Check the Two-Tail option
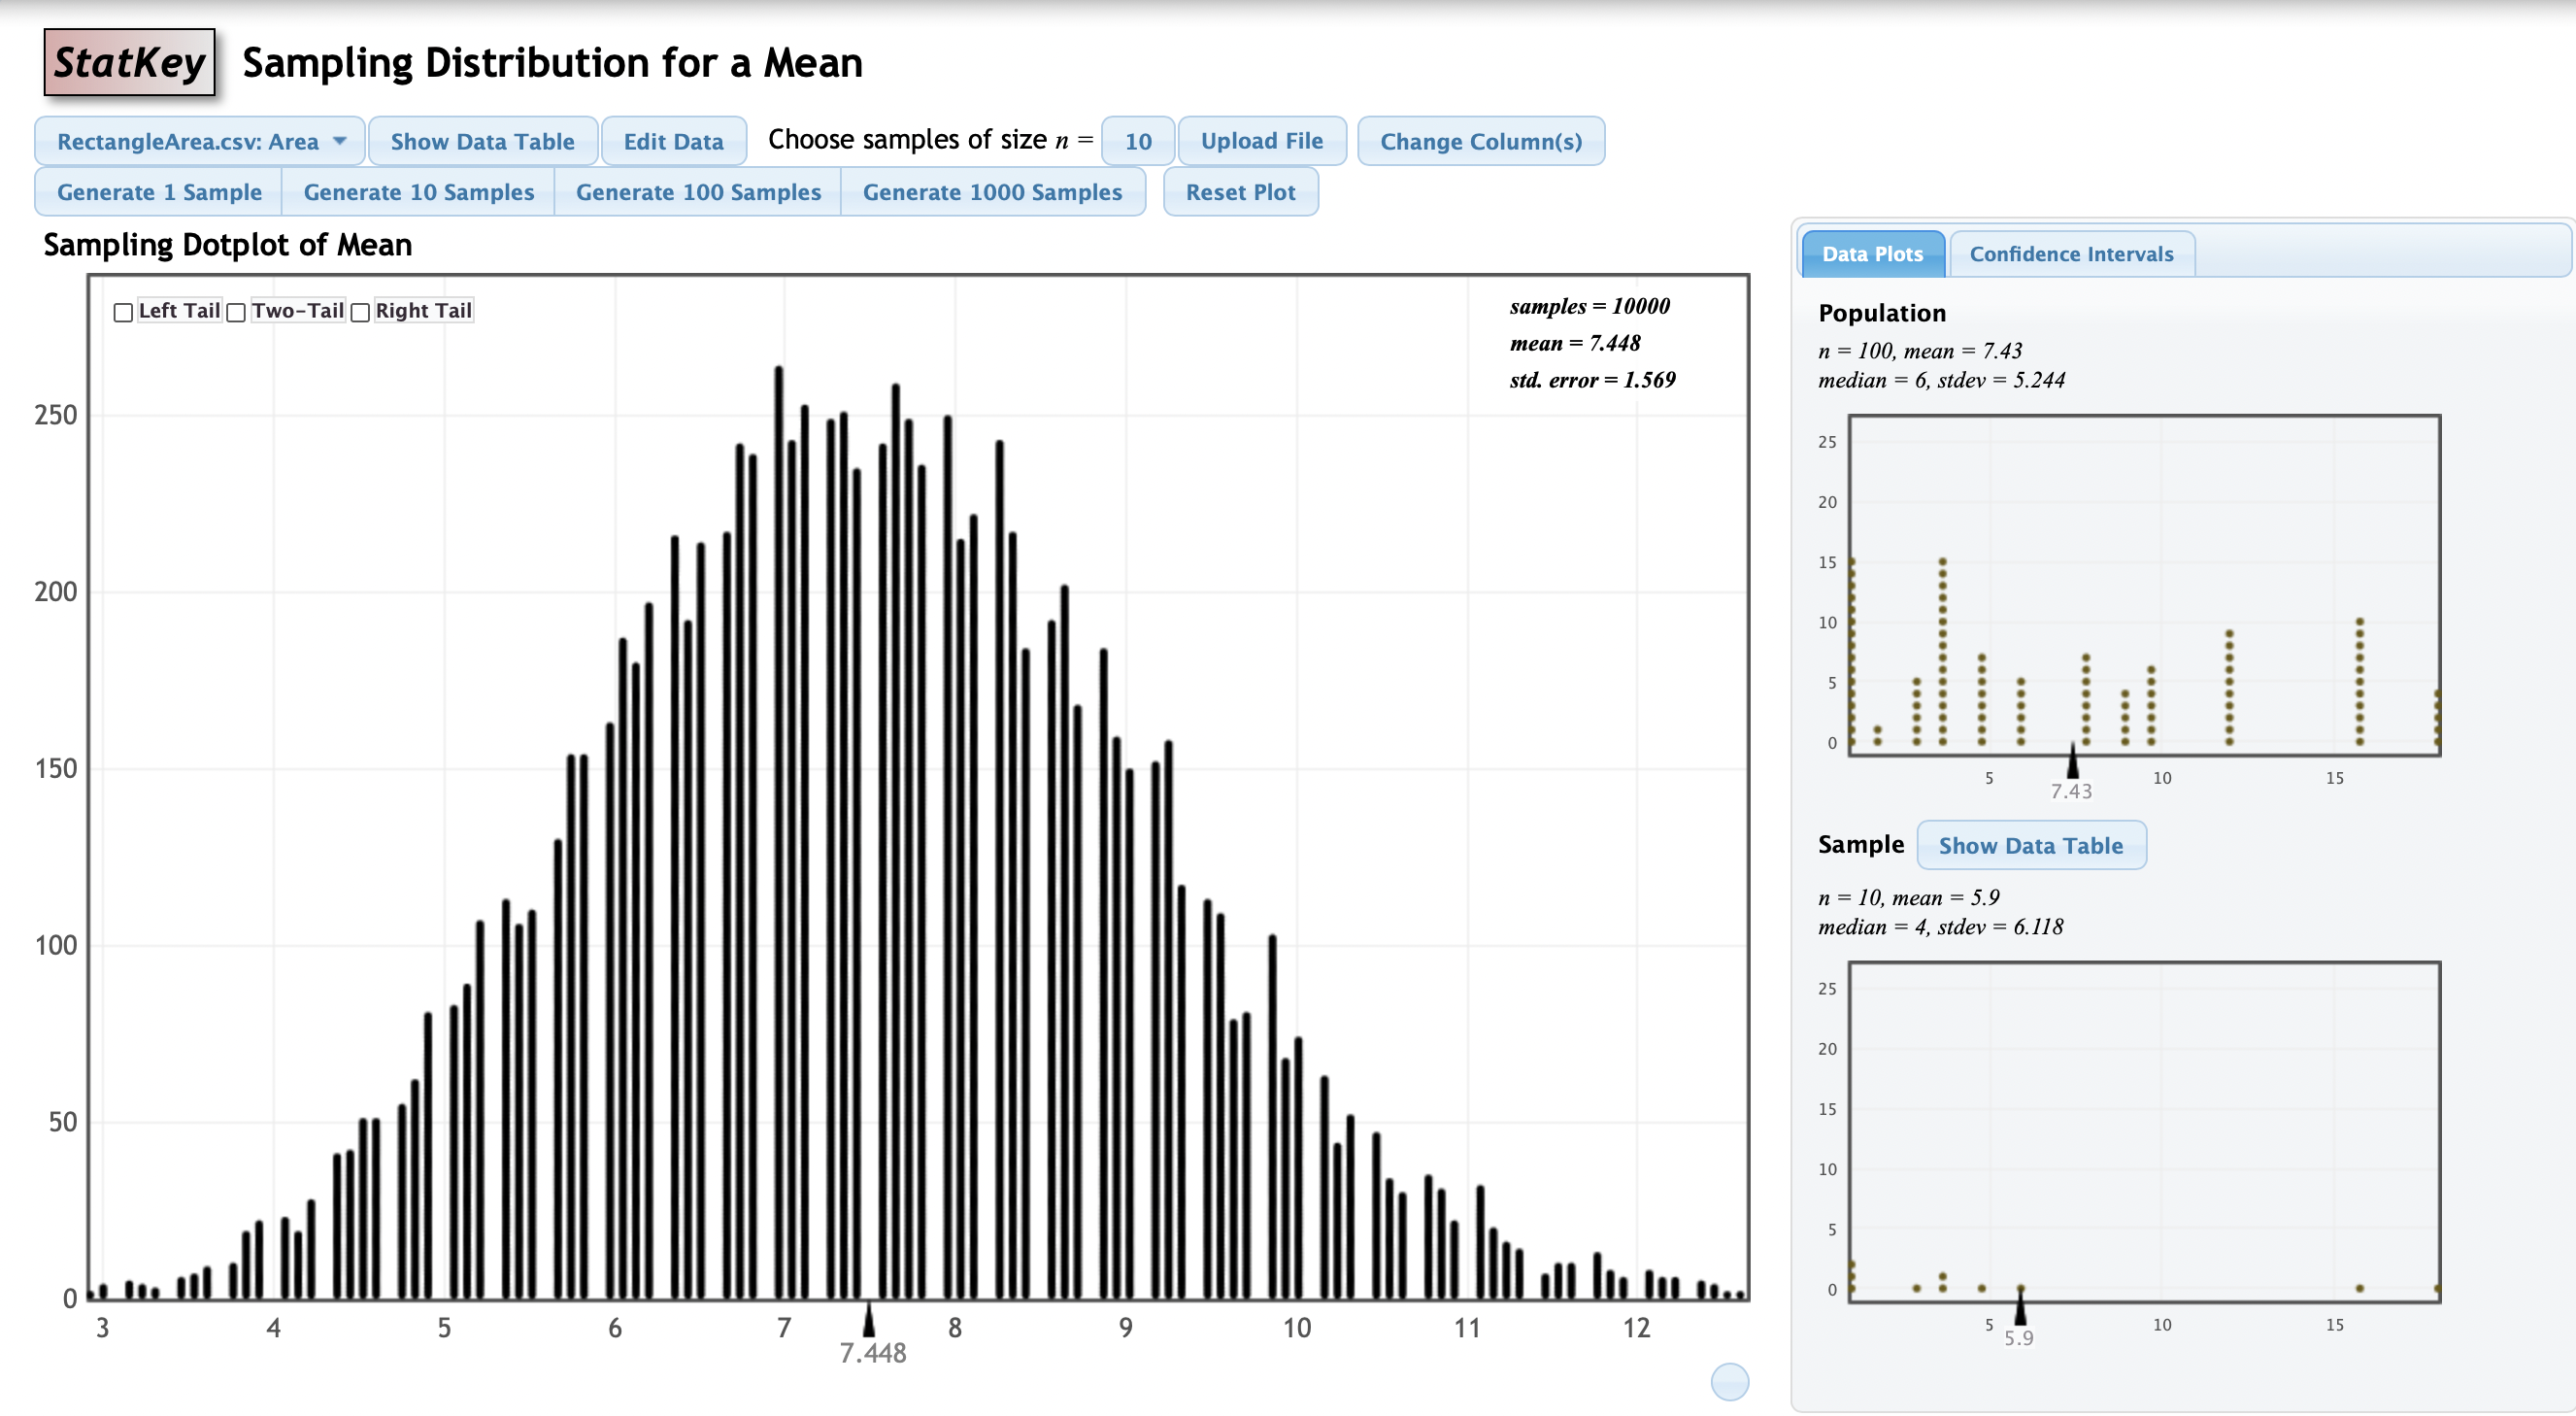 click(237, 313)
